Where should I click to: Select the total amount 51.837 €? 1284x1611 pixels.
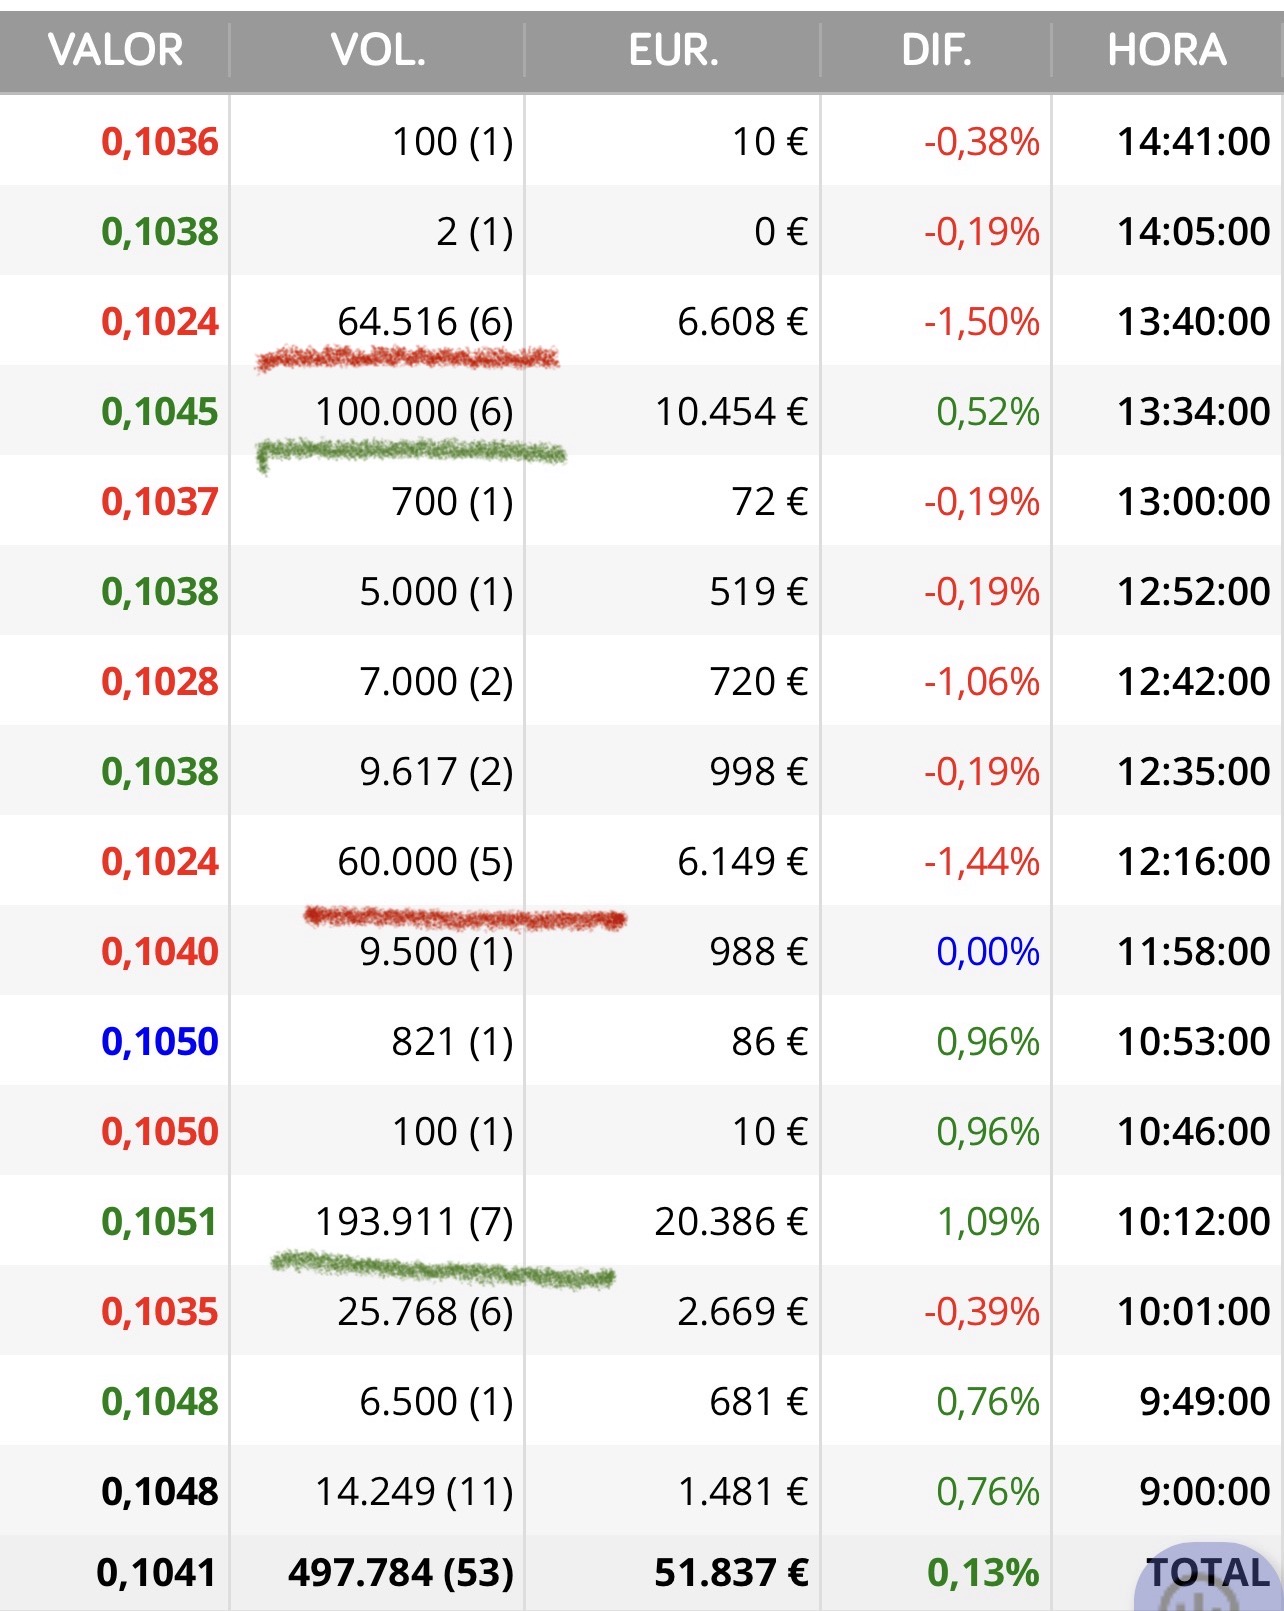tap(731, 1573)
